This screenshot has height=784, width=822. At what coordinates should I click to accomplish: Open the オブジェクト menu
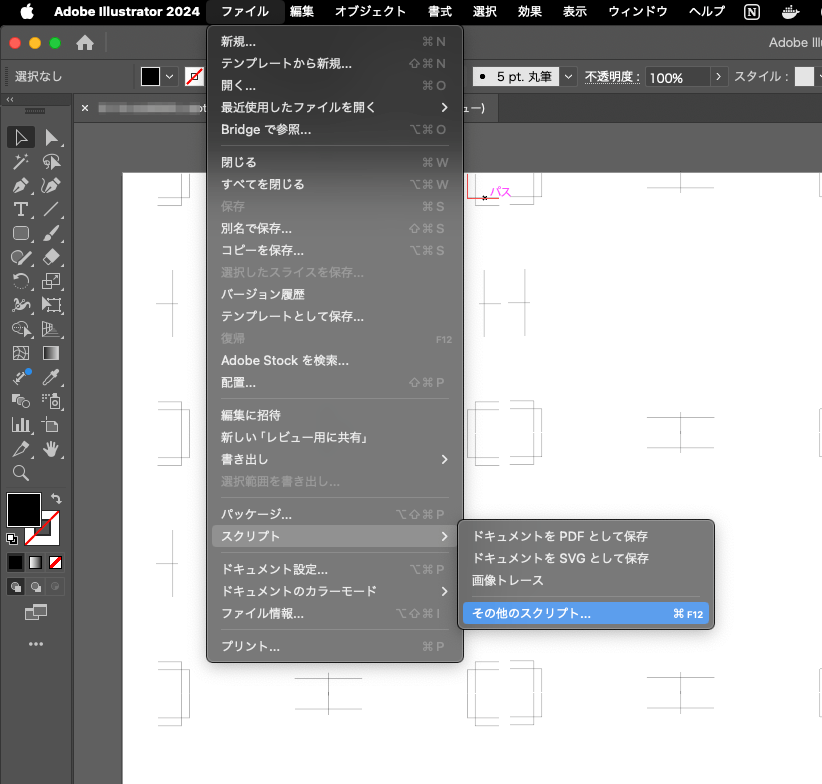click(371, 12)
